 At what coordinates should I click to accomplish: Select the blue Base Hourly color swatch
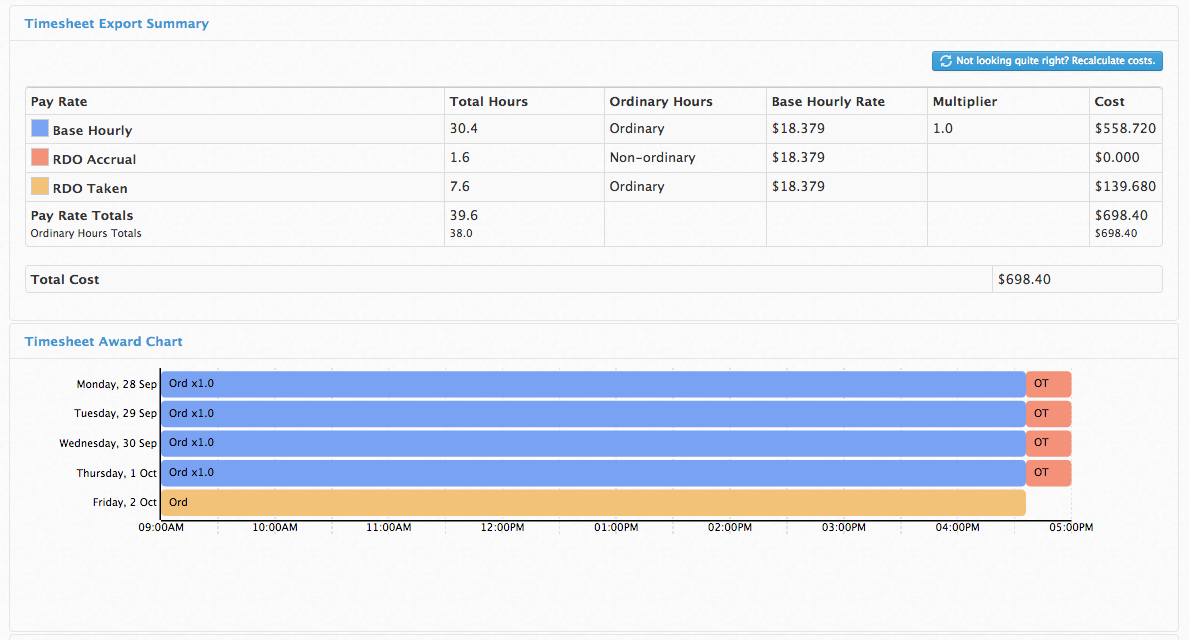(x=39, y=128)
